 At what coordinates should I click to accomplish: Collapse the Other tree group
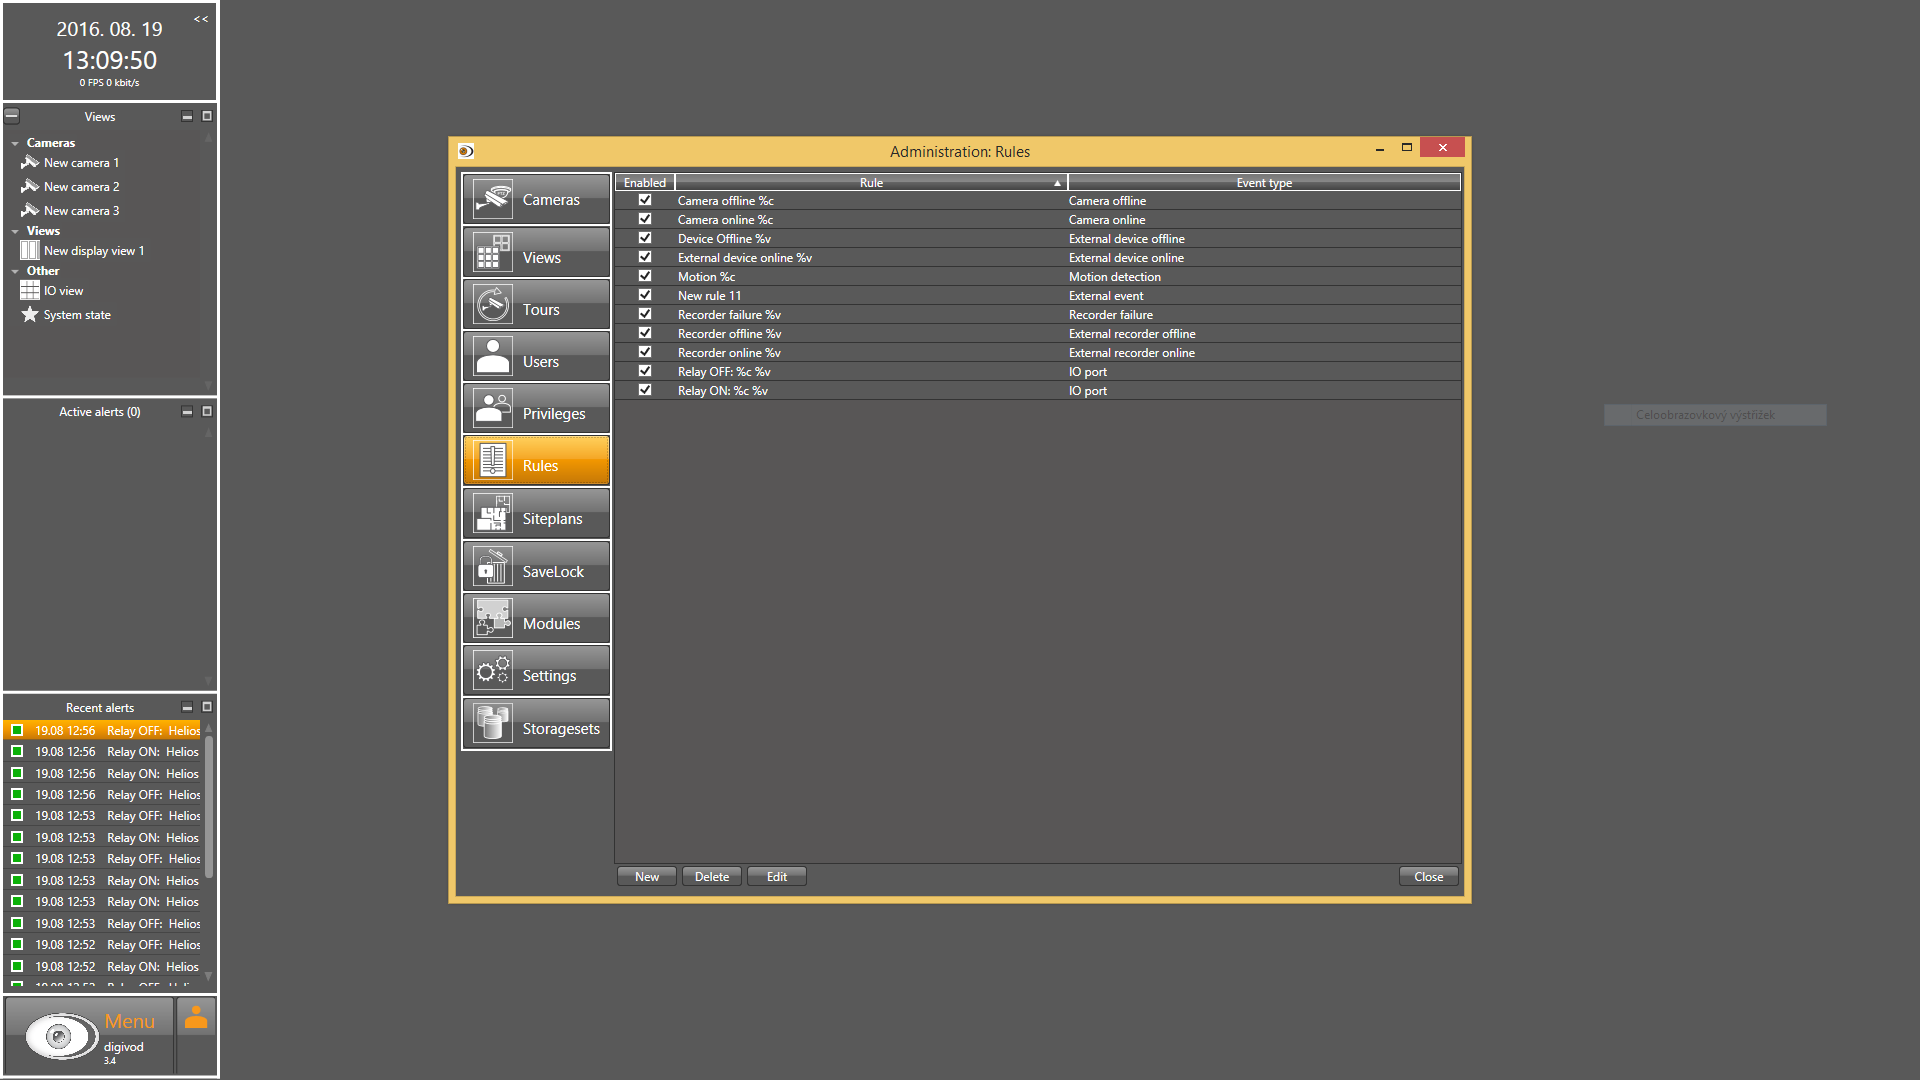tap(15, 272)
